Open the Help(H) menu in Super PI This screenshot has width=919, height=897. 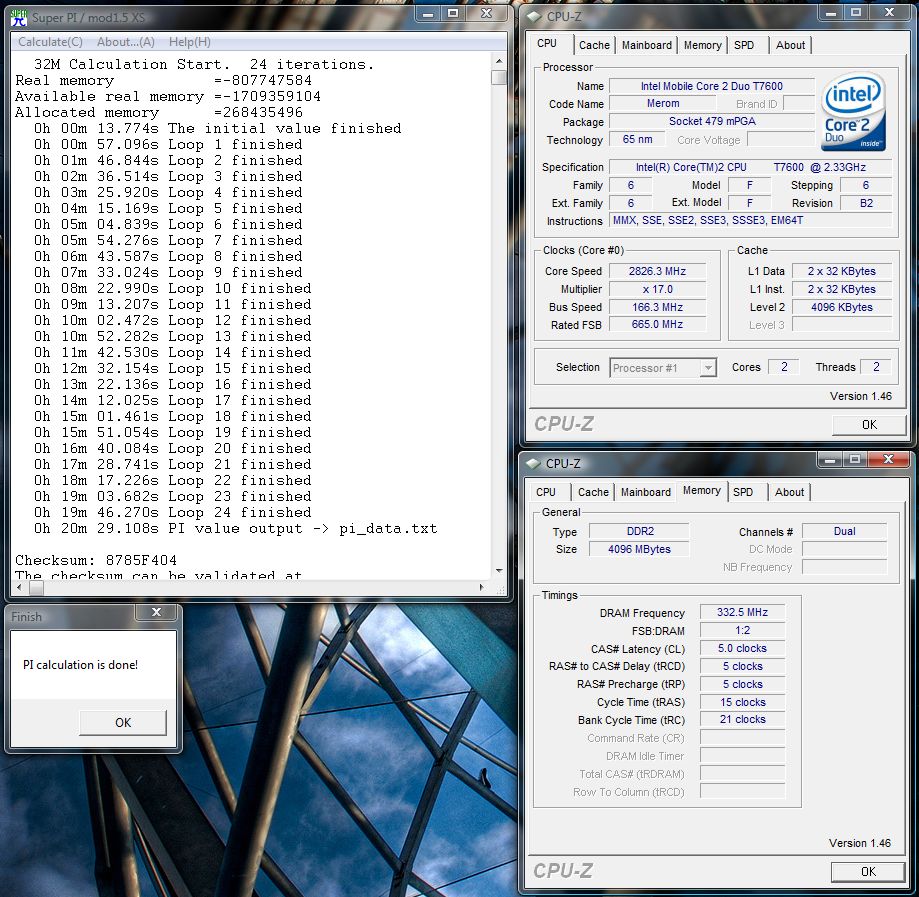click(x=189, y=42)
